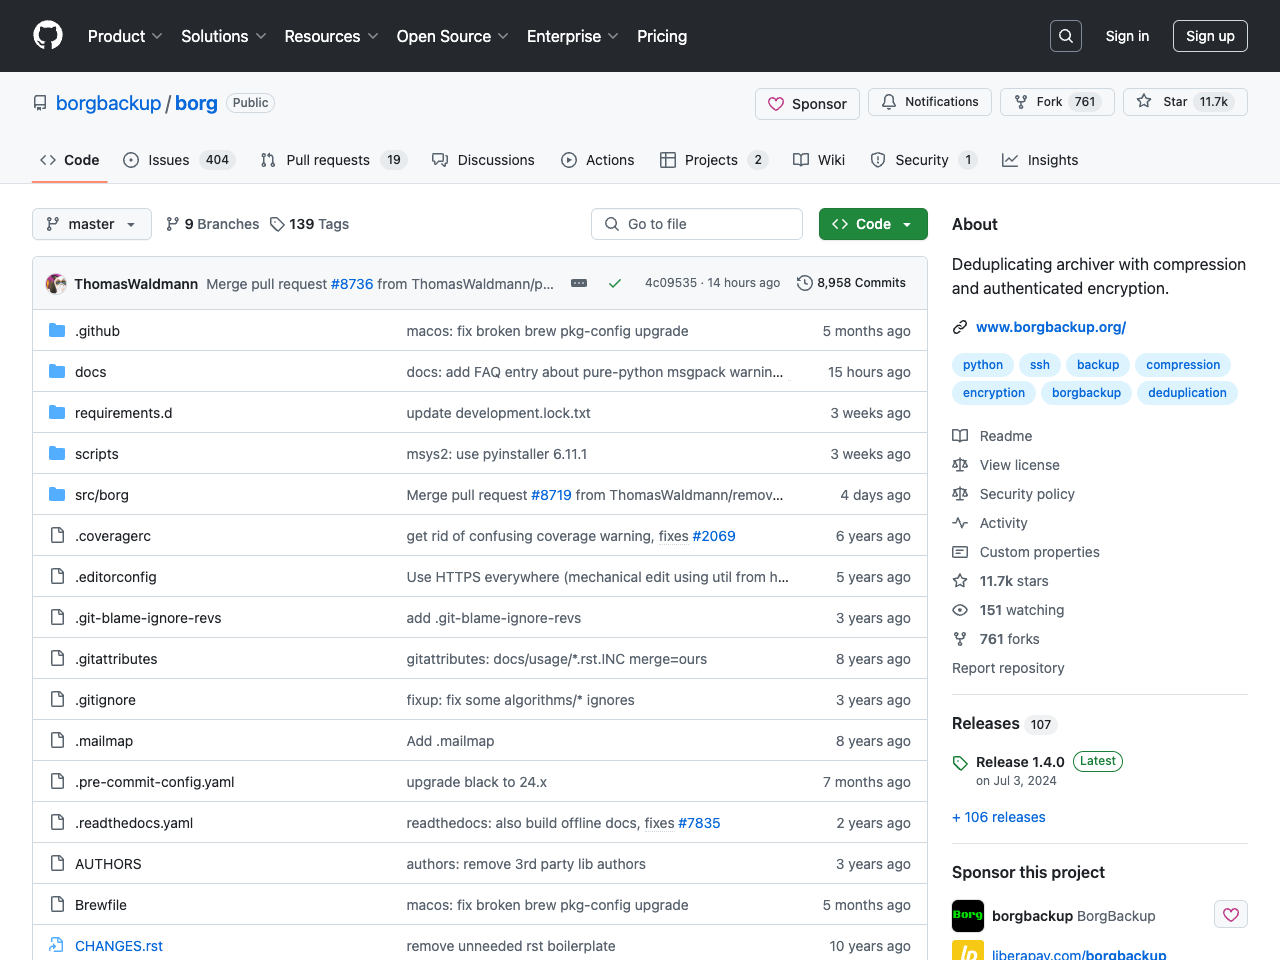Click Report repository link
1280x960 pixels.
click(1008, 668)
